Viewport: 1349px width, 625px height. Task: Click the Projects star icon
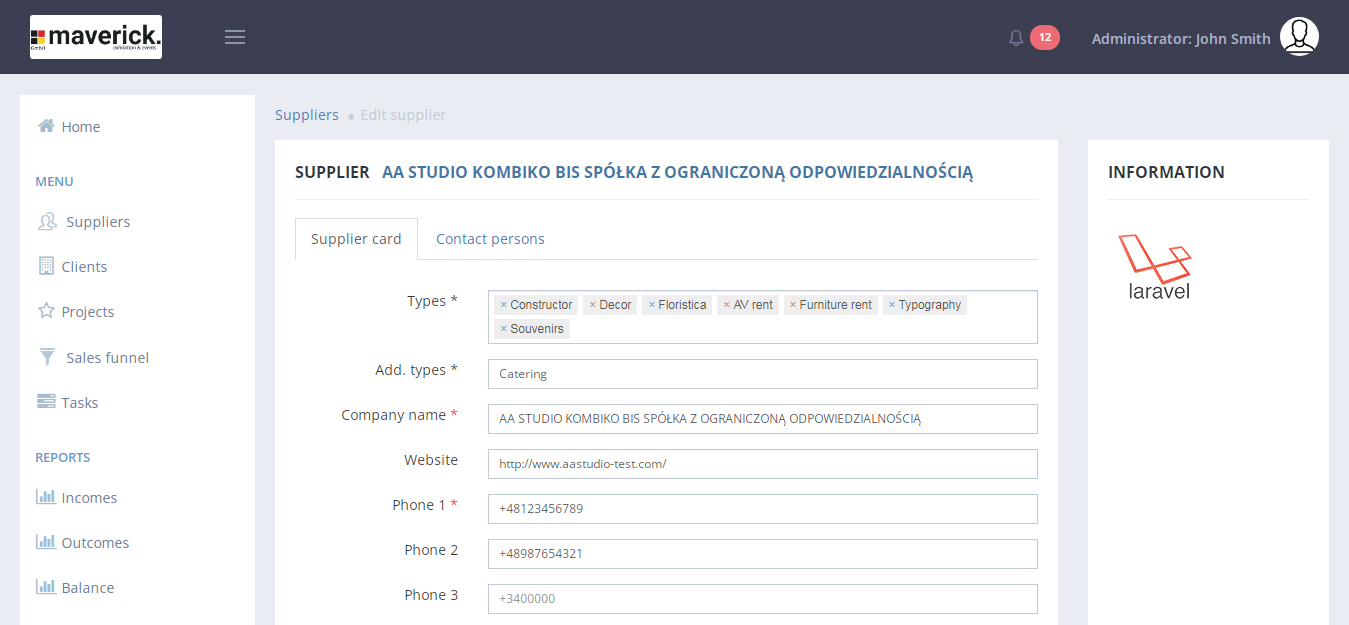coord(46,311)
